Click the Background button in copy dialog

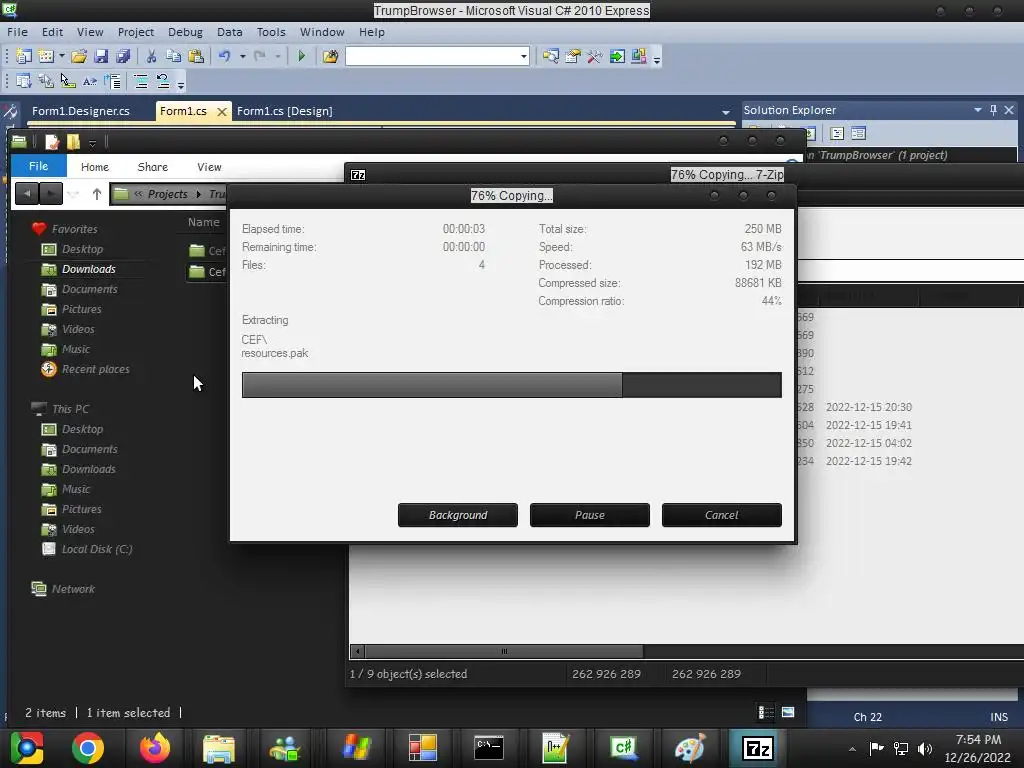point(457,515)
